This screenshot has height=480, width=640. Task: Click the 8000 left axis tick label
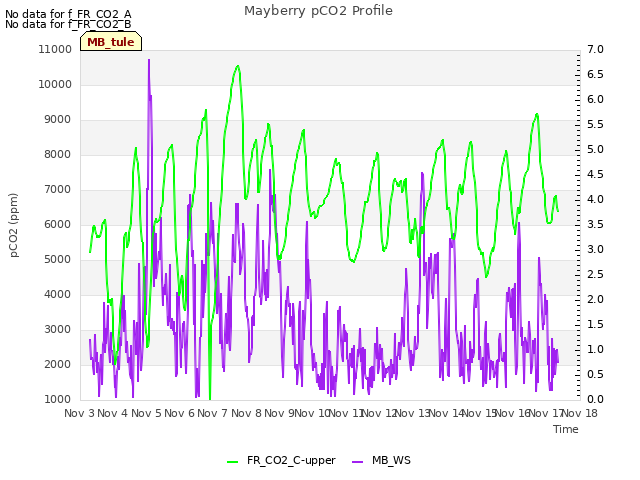click(58, 155)
